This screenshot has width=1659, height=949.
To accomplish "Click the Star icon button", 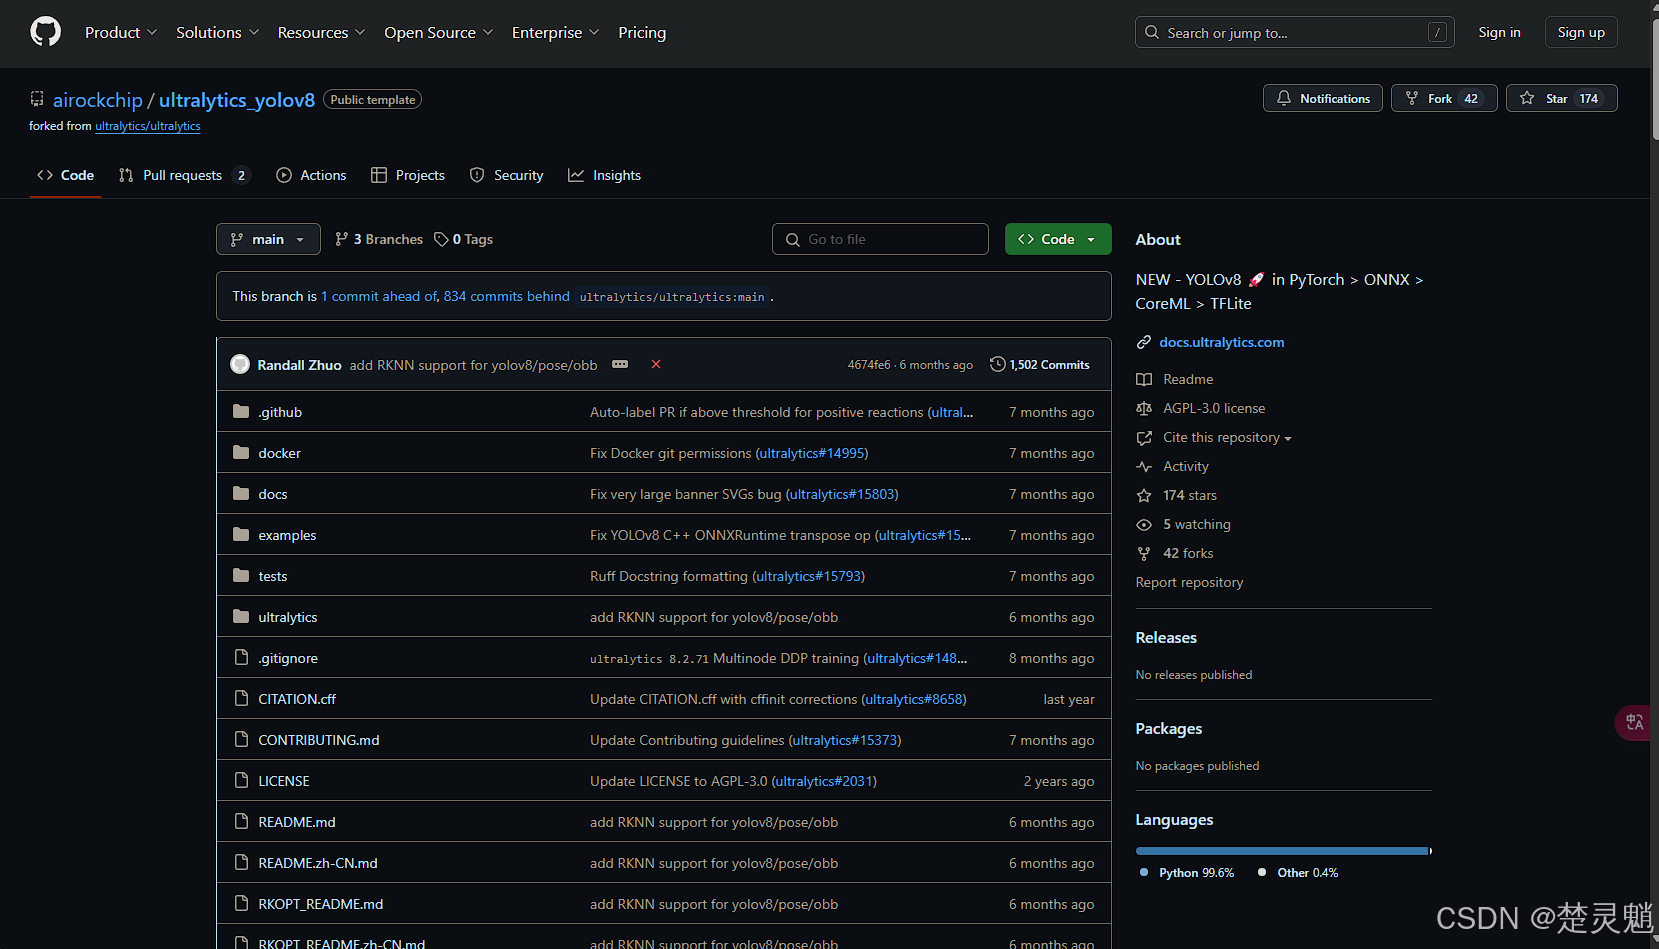I will click(x=1527, y=98).
